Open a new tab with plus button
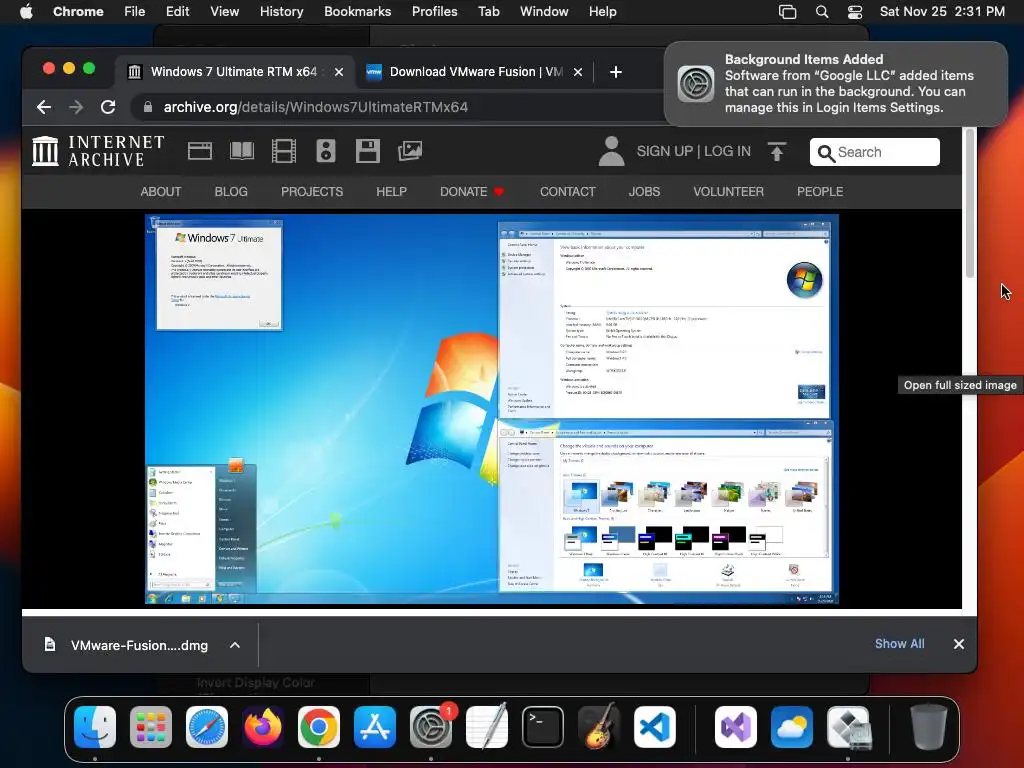1024x768 pixels. point(615,72)
